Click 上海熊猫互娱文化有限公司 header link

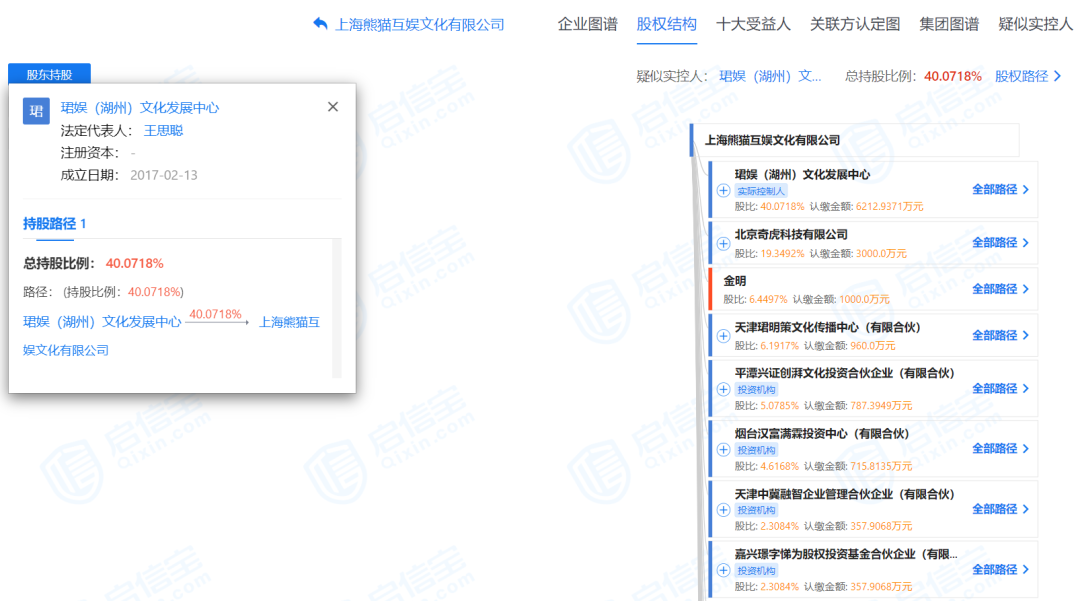tap(419, 25)
